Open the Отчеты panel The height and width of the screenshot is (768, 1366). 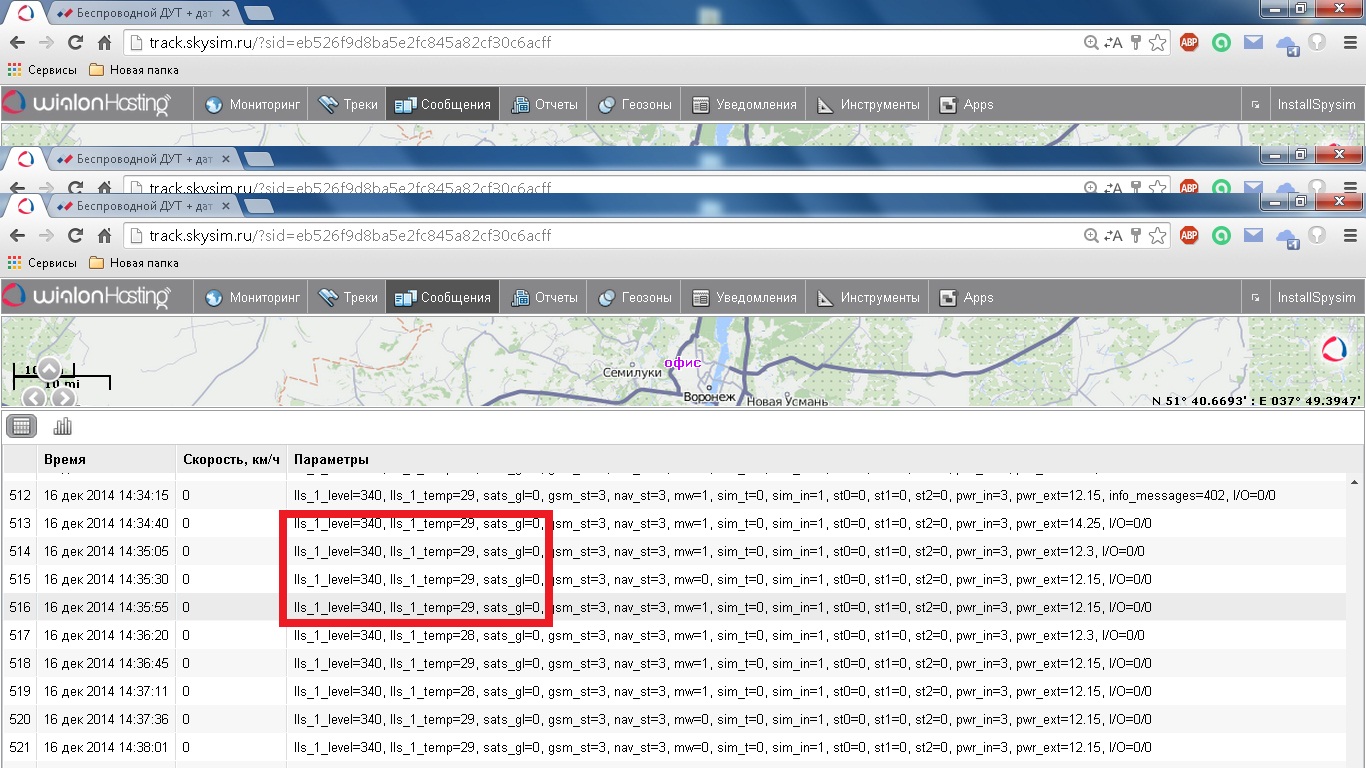click(545, 297)
